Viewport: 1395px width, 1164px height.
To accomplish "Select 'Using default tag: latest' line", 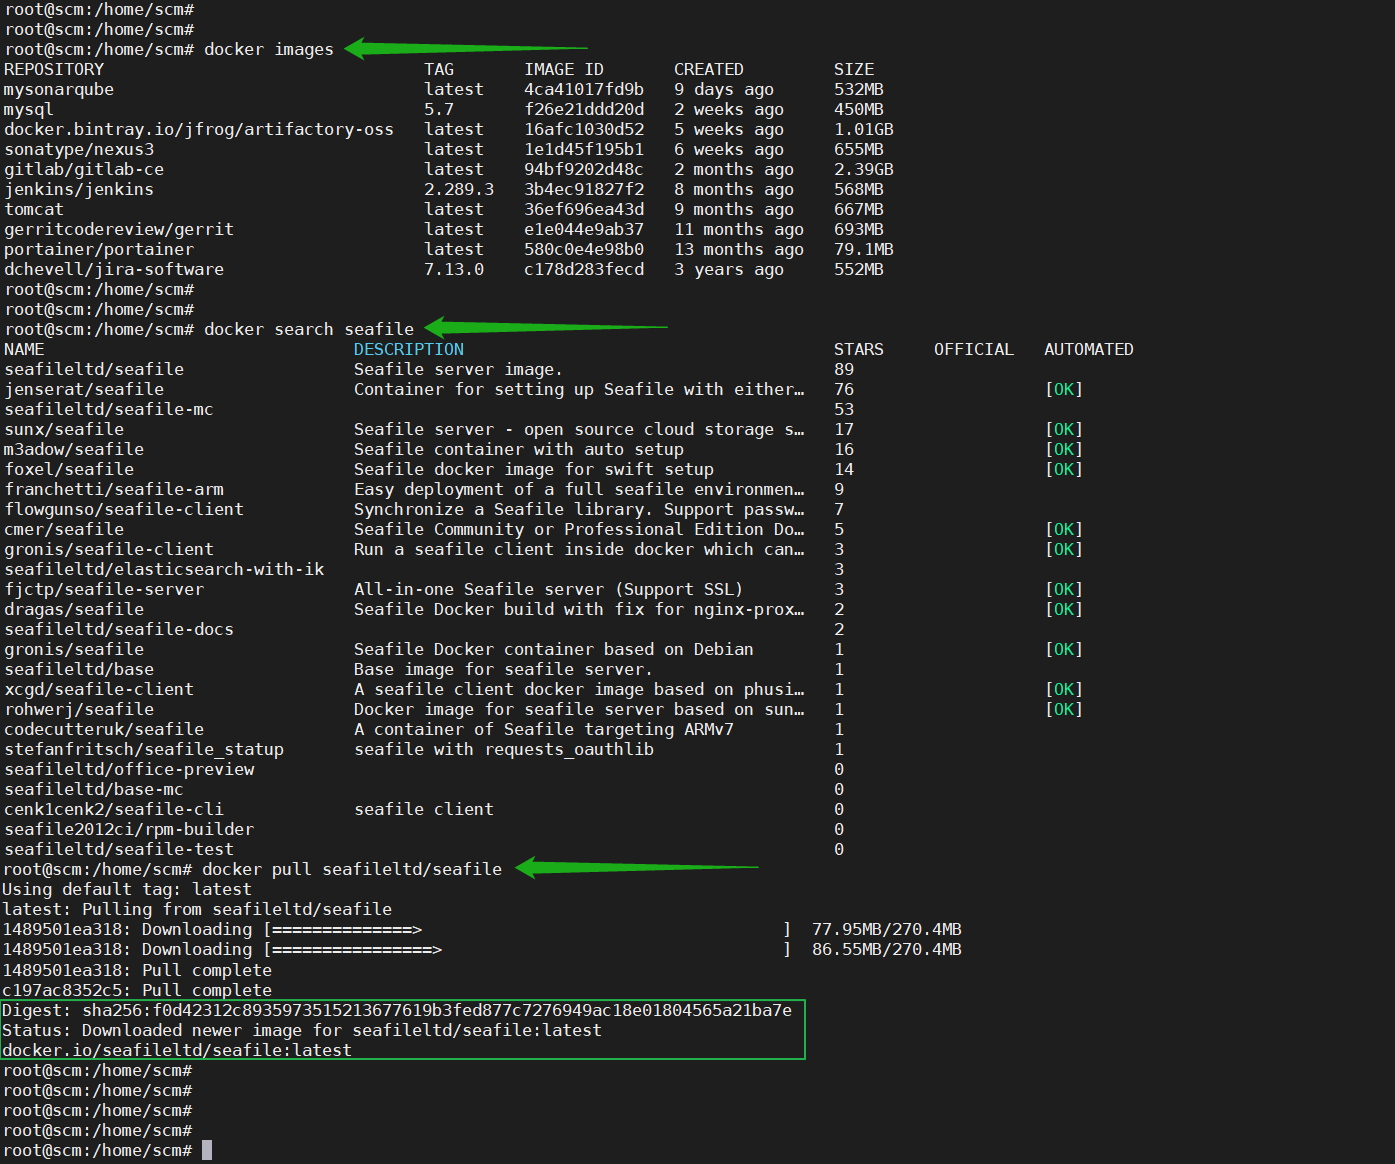I will point(127,889).
